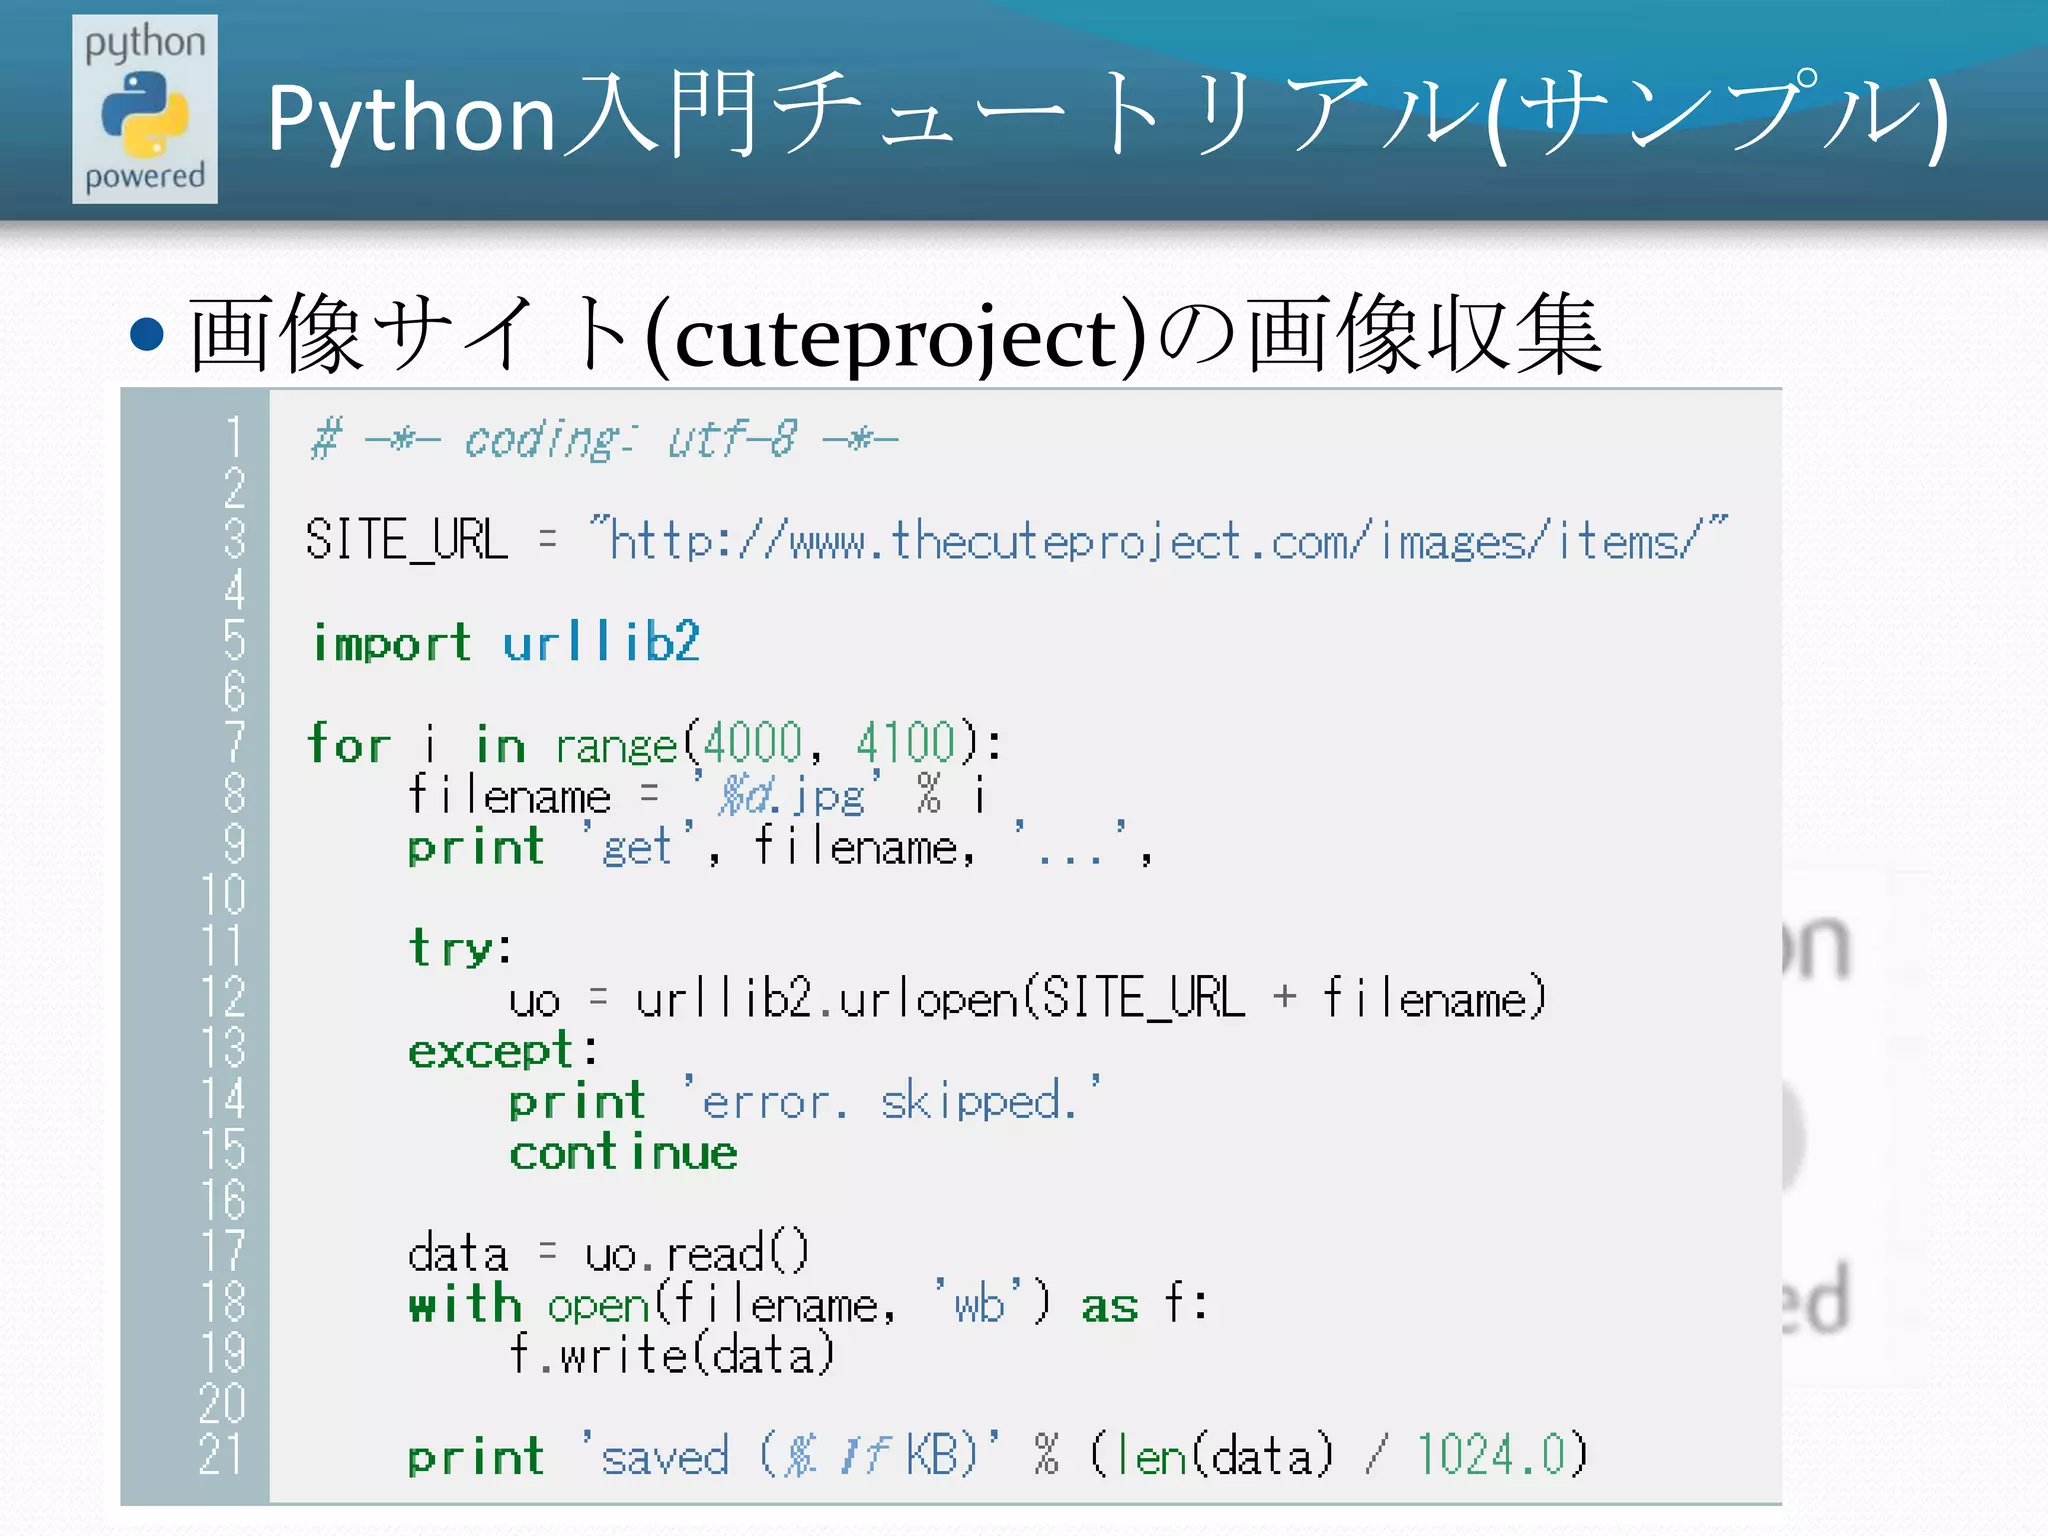
Task: Click the 'error. skipped.' string
Action: [892, 1101]
